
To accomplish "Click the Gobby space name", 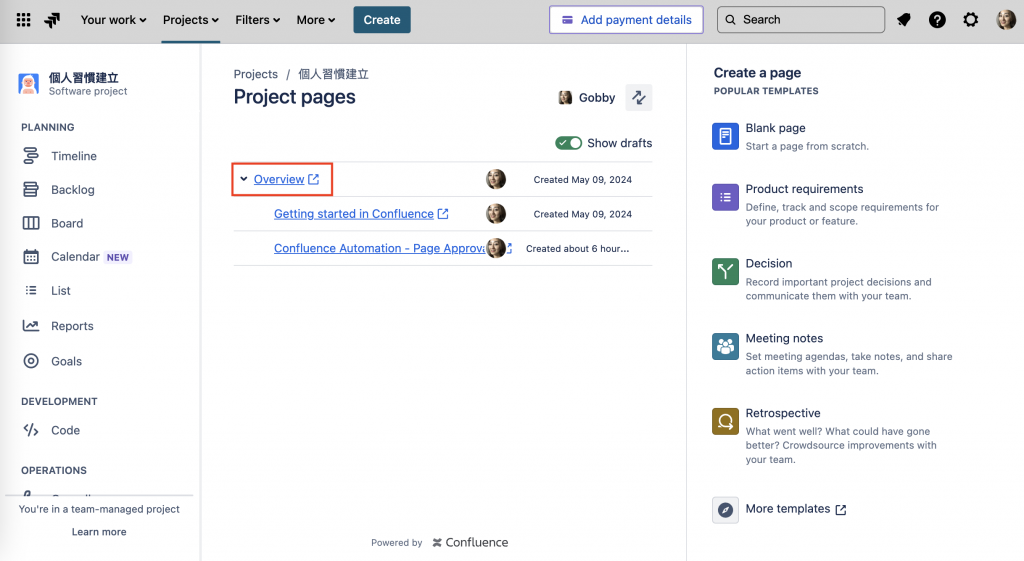I will coord(597,97).
